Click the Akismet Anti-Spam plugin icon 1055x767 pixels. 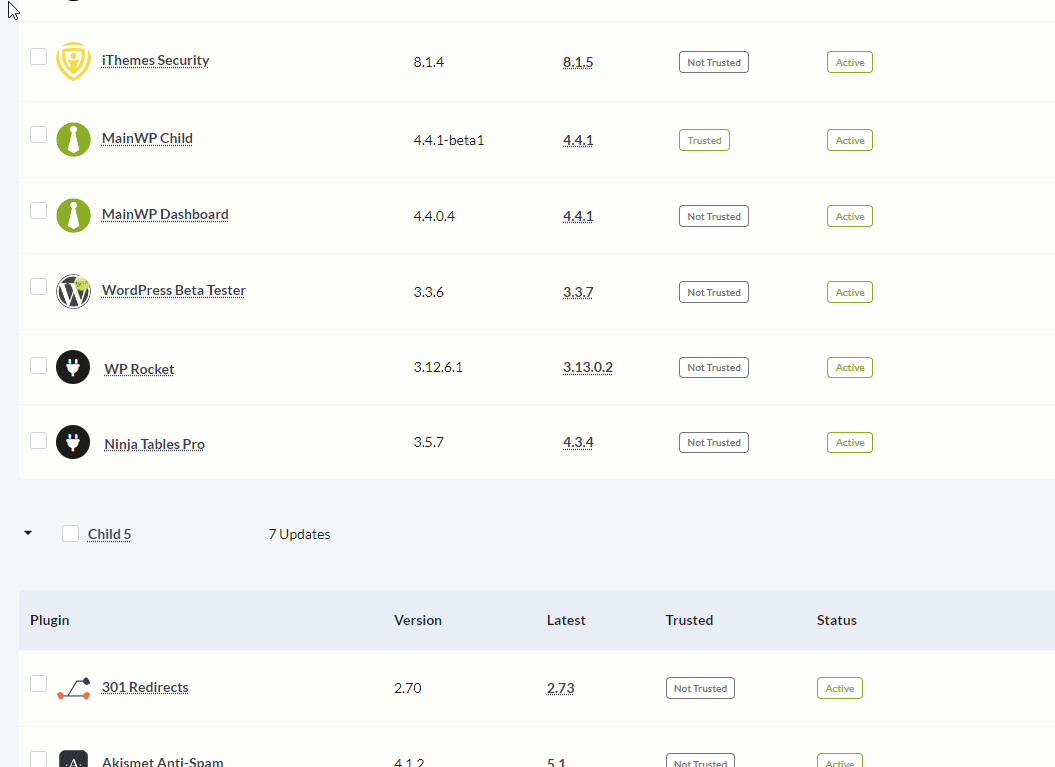73,759
